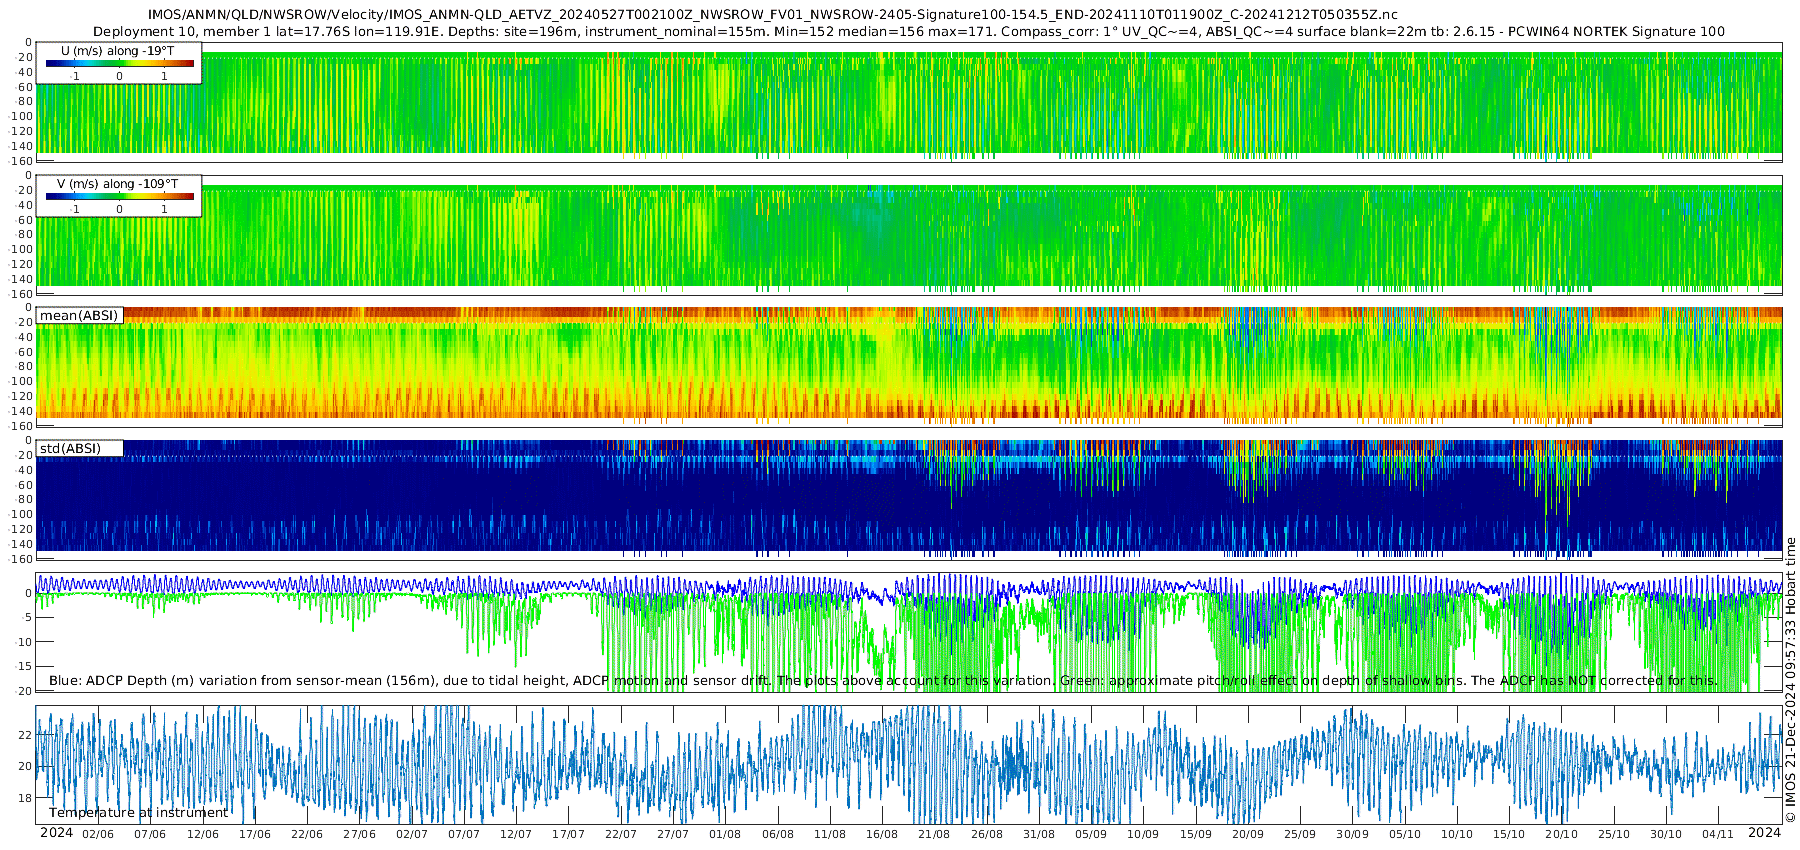Click the '22/06' date tick label
The image size is (1800, 850).
tap(307, 834)
